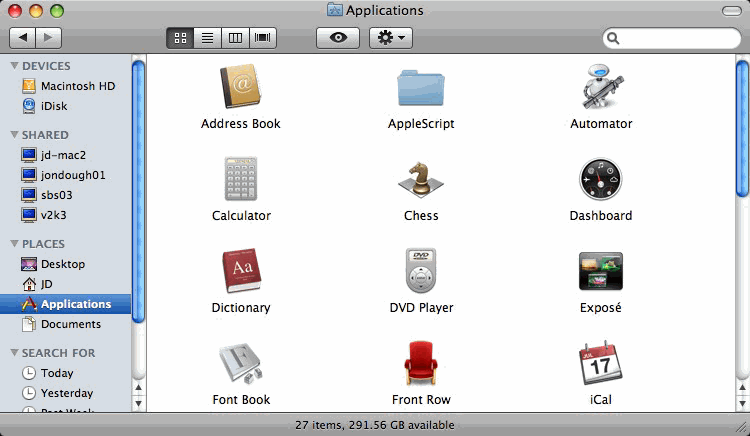The height and width of the screenshot is (436, 750).
Task: Click the magnifying glass search icon
Action: (x=613, y=38)
